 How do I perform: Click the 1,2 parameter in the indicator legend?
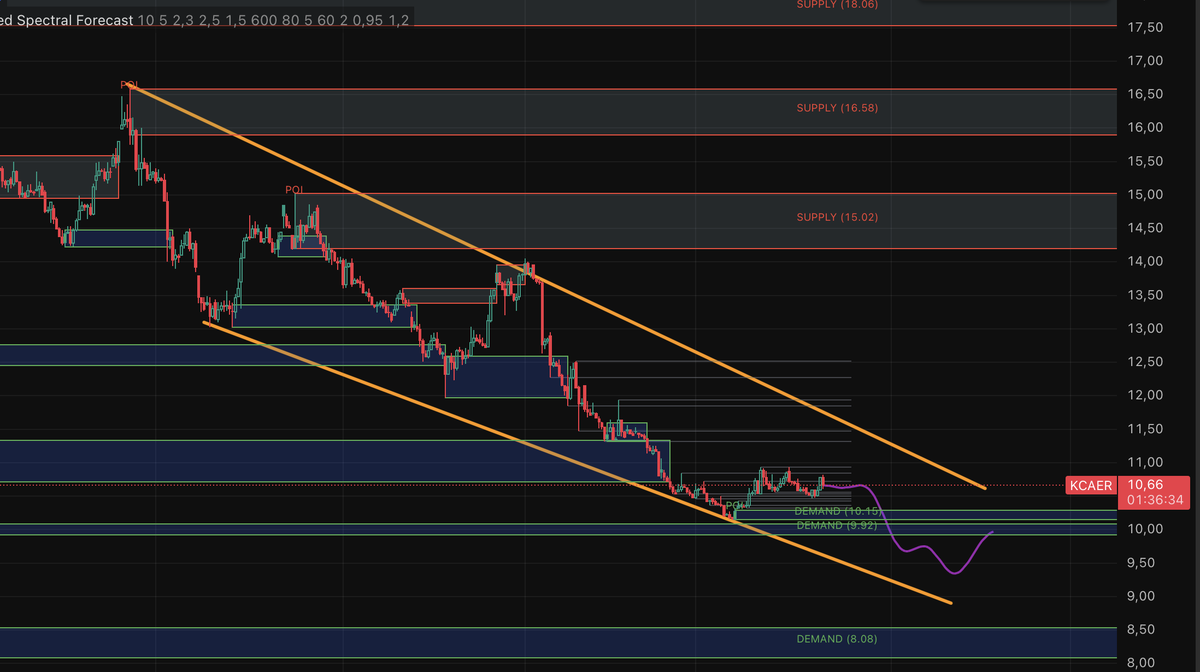click(x=398, y=20)
